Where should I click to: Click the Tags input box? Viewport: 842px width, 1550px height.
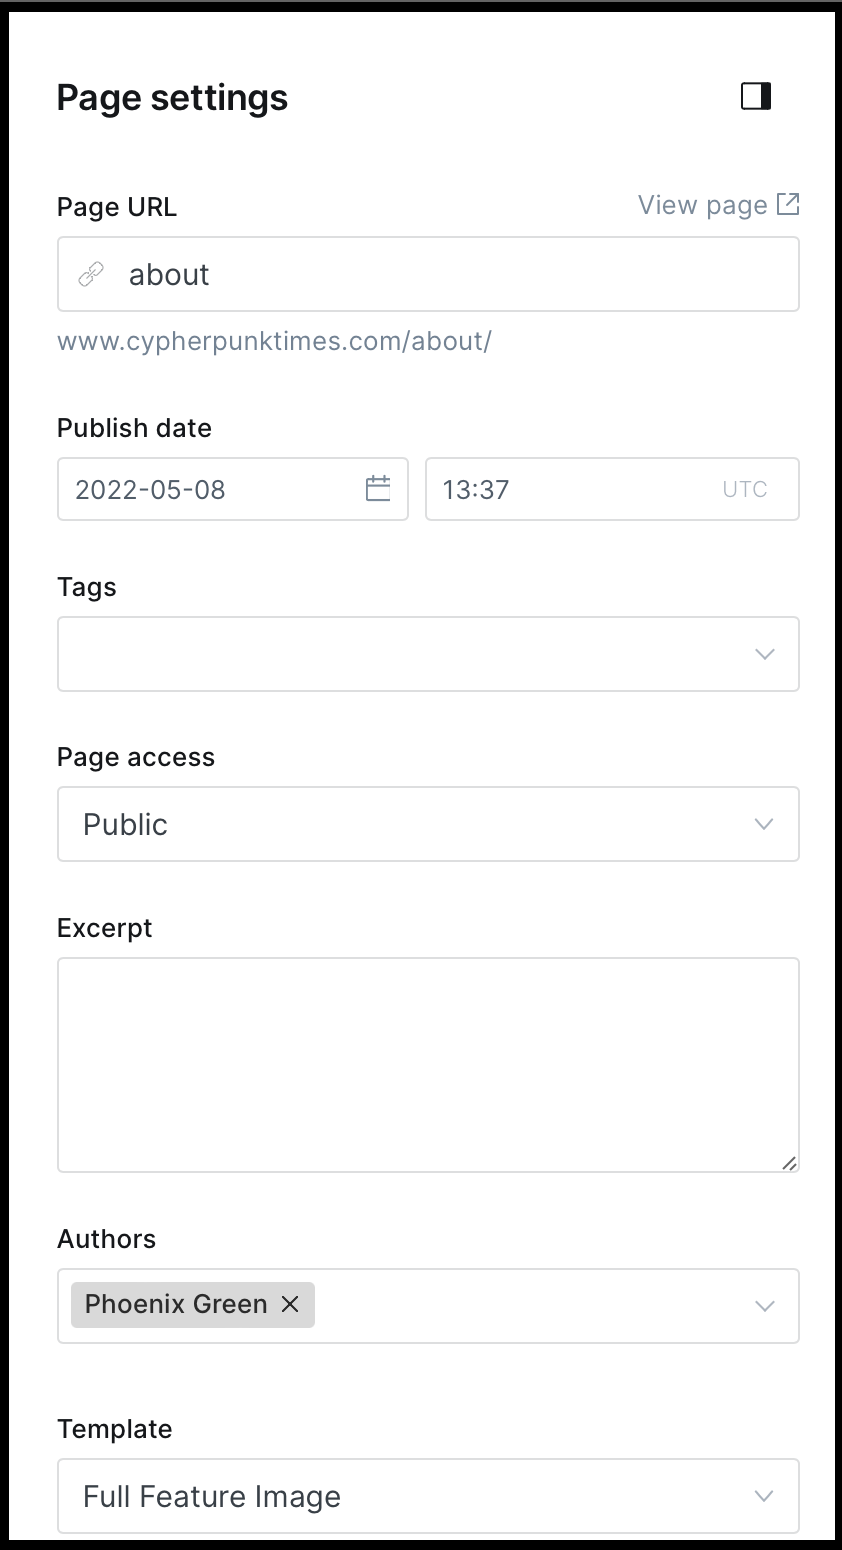point(428,654)
